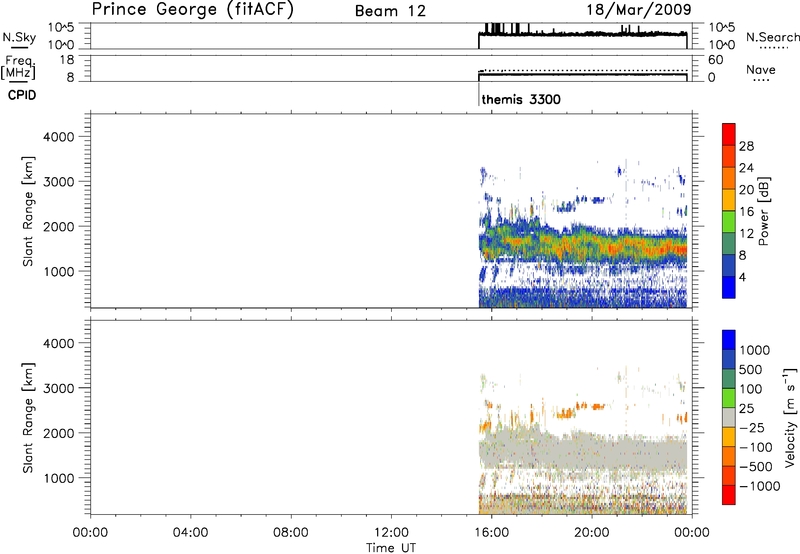Click the green '12' dB Power swatch
This screenshot has height=554, width=800.
[x=729, y=221]
